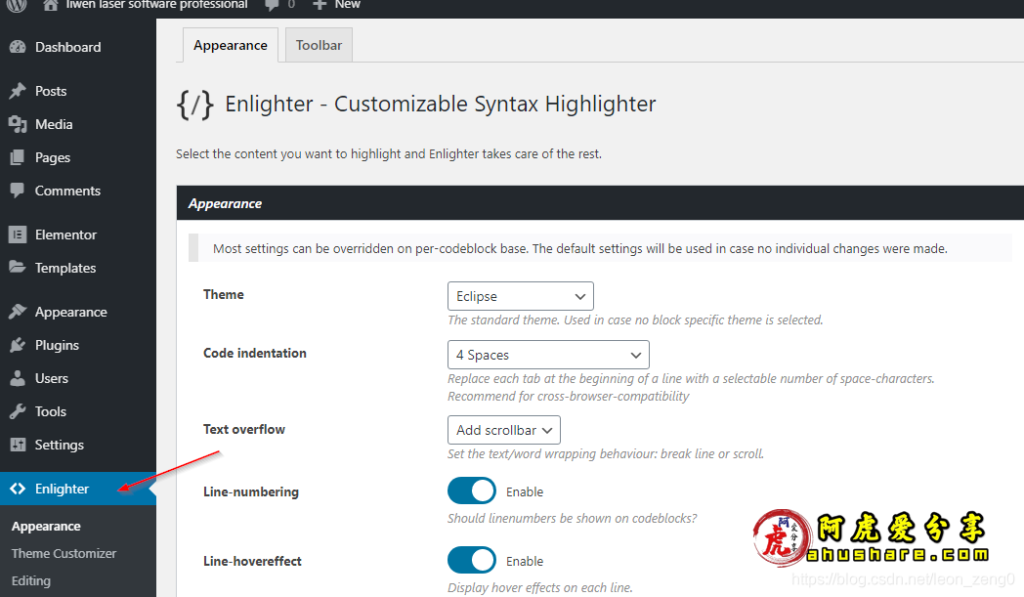The width and height of the screenshot is (1024, 597).
Task: Turn off the Line-hovereffect toggle
Action: pyautogui.click(x=471, y=560)
